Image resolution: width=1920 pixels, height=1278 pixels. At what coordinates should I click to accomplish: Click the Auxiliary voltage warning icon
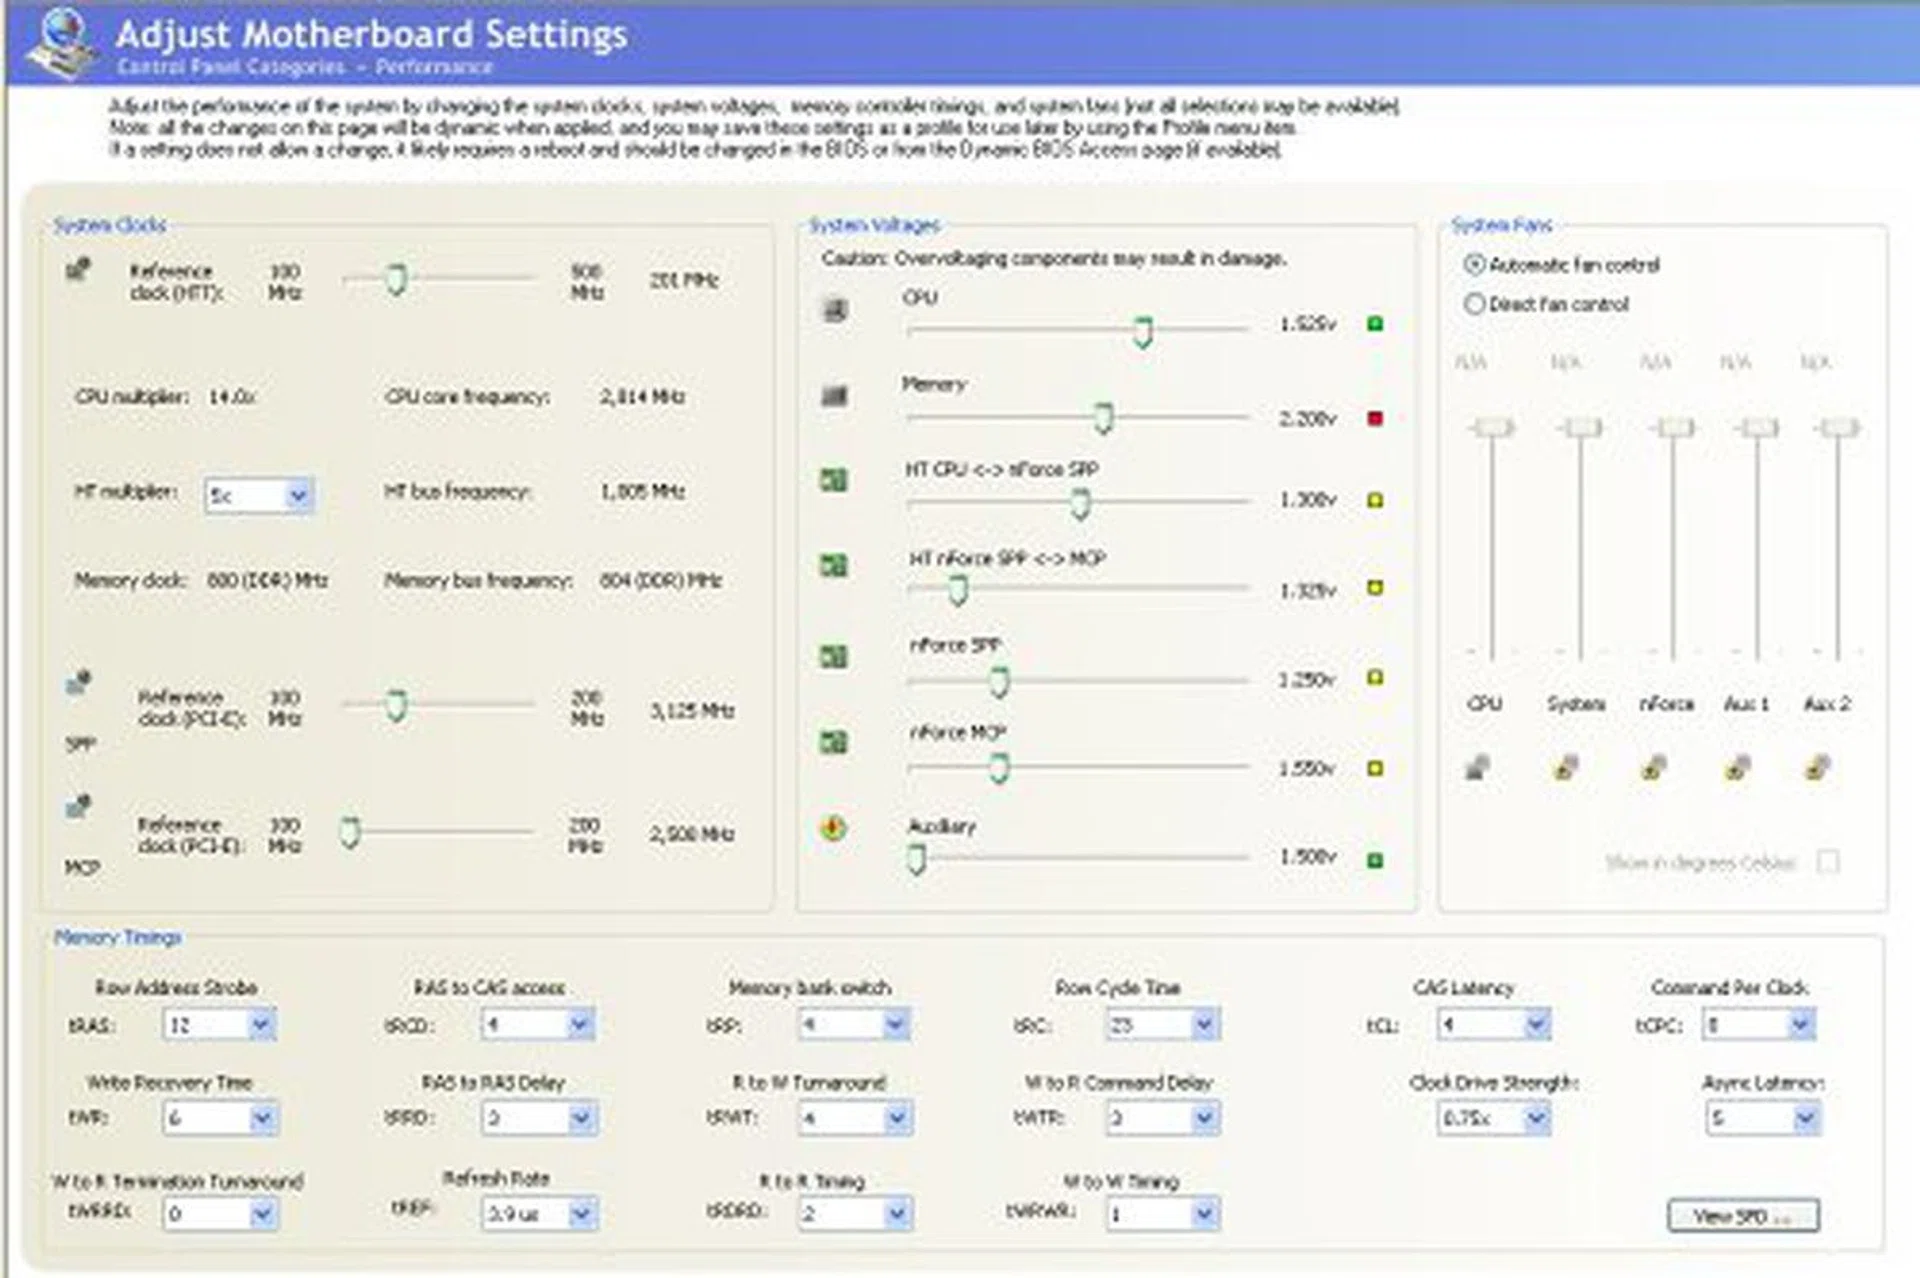(834, 828)
